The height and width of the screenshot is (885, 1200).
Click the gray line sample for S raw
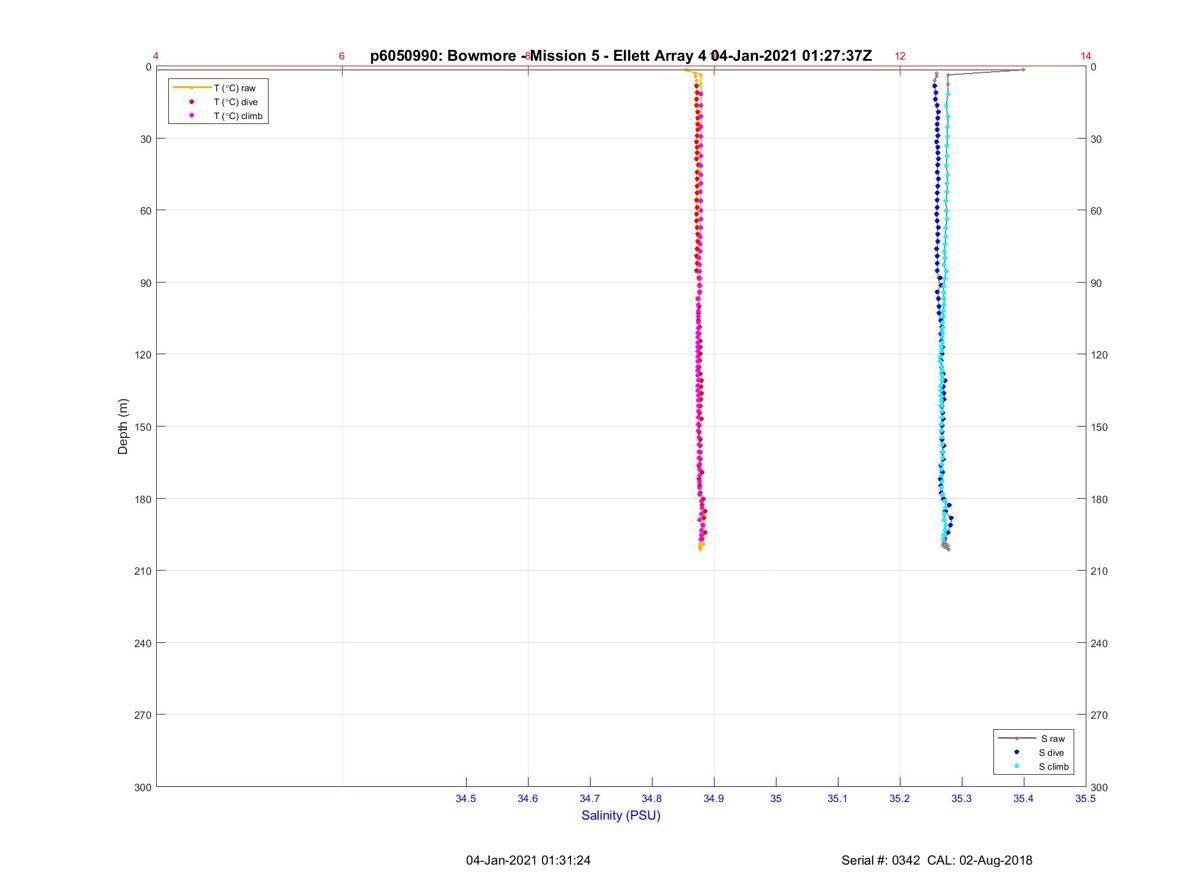click(x=1016, y=738)
